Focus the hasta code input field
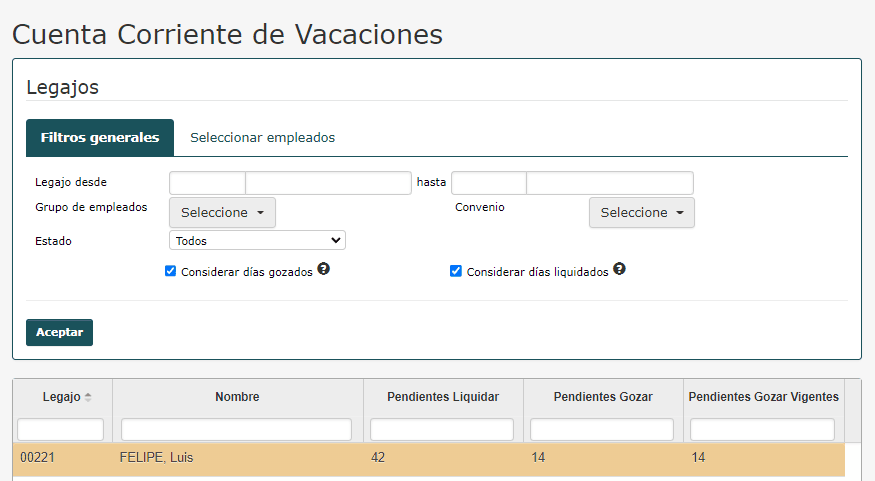The width and height of the screenshot is (875, 481). pos(489,183)
